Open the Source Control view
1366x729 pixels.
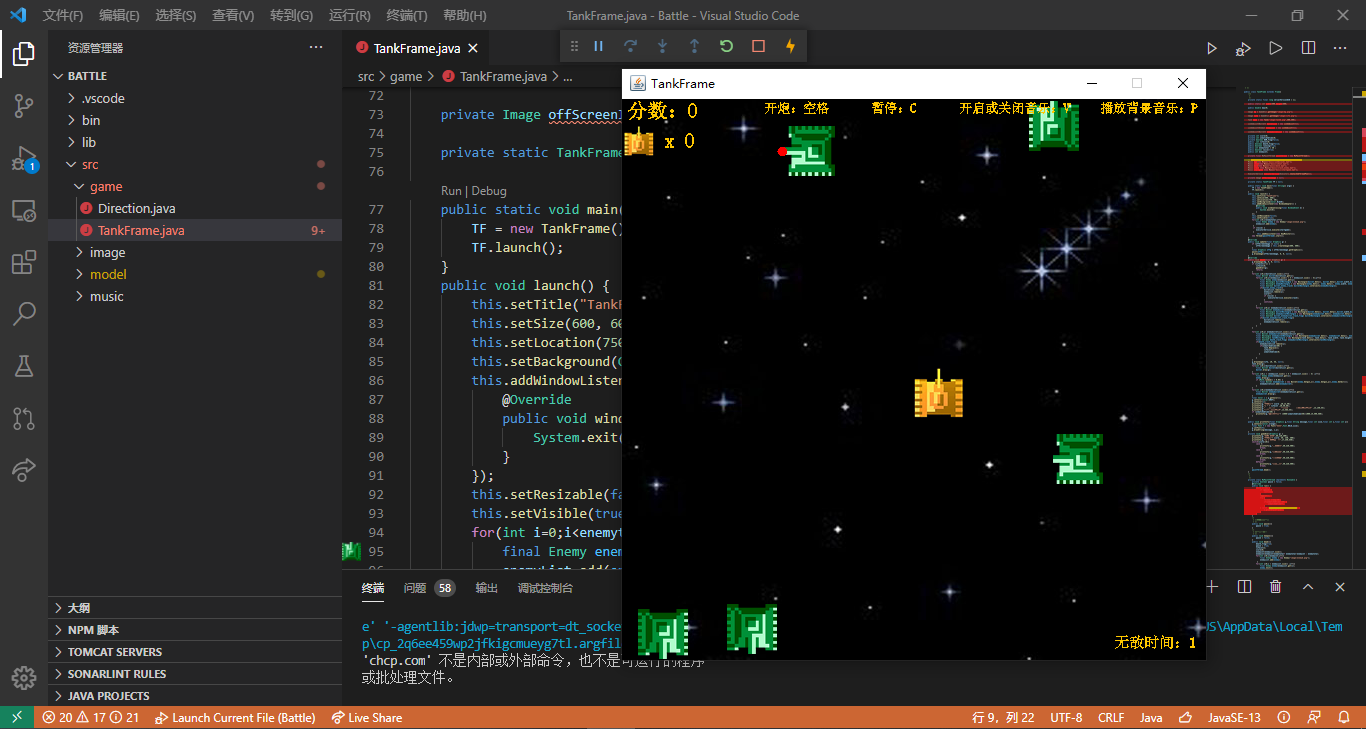click(24, 106)
